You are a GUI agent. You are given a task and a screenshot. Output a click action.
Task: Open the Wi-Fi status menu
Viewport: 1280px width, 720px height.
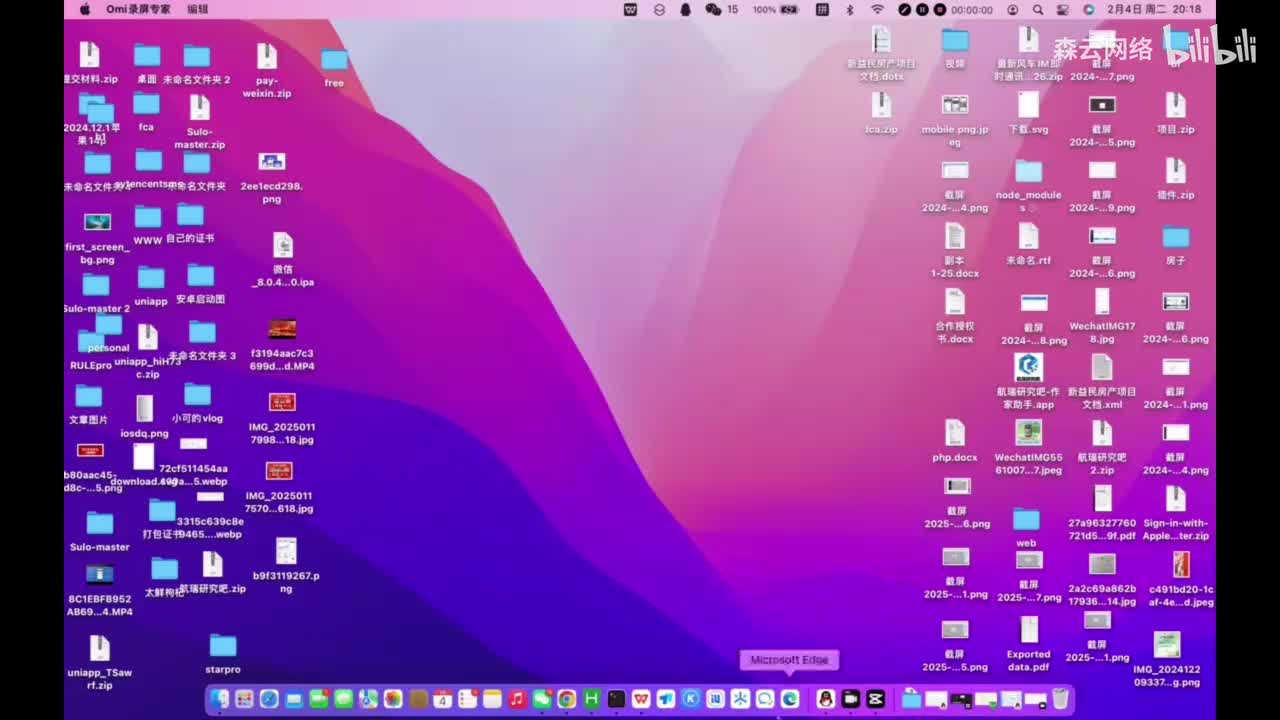pos(877,9)
